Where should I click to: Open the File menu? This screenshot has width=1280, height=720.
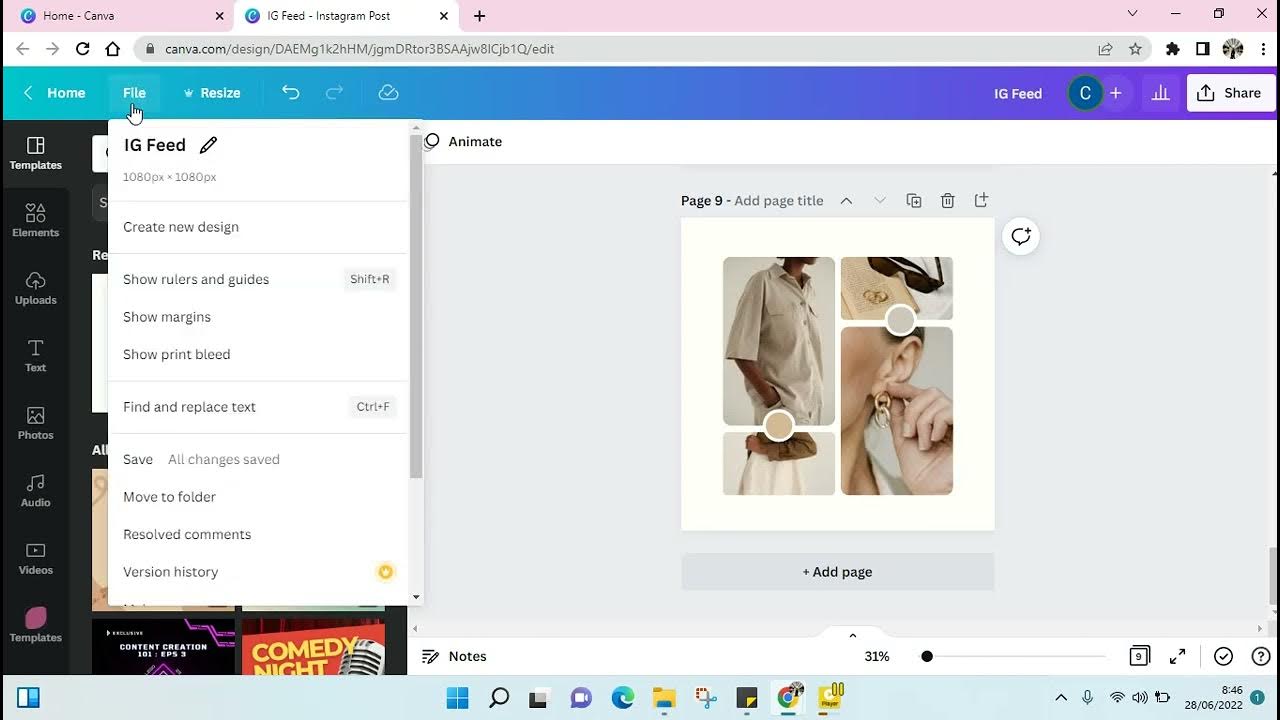click(134, 92)
